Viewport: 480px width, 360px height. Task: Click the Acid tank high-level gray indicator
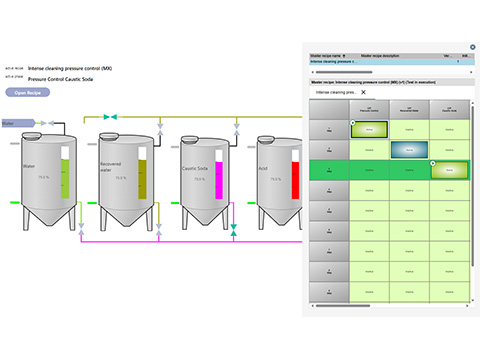click(252, 147)
